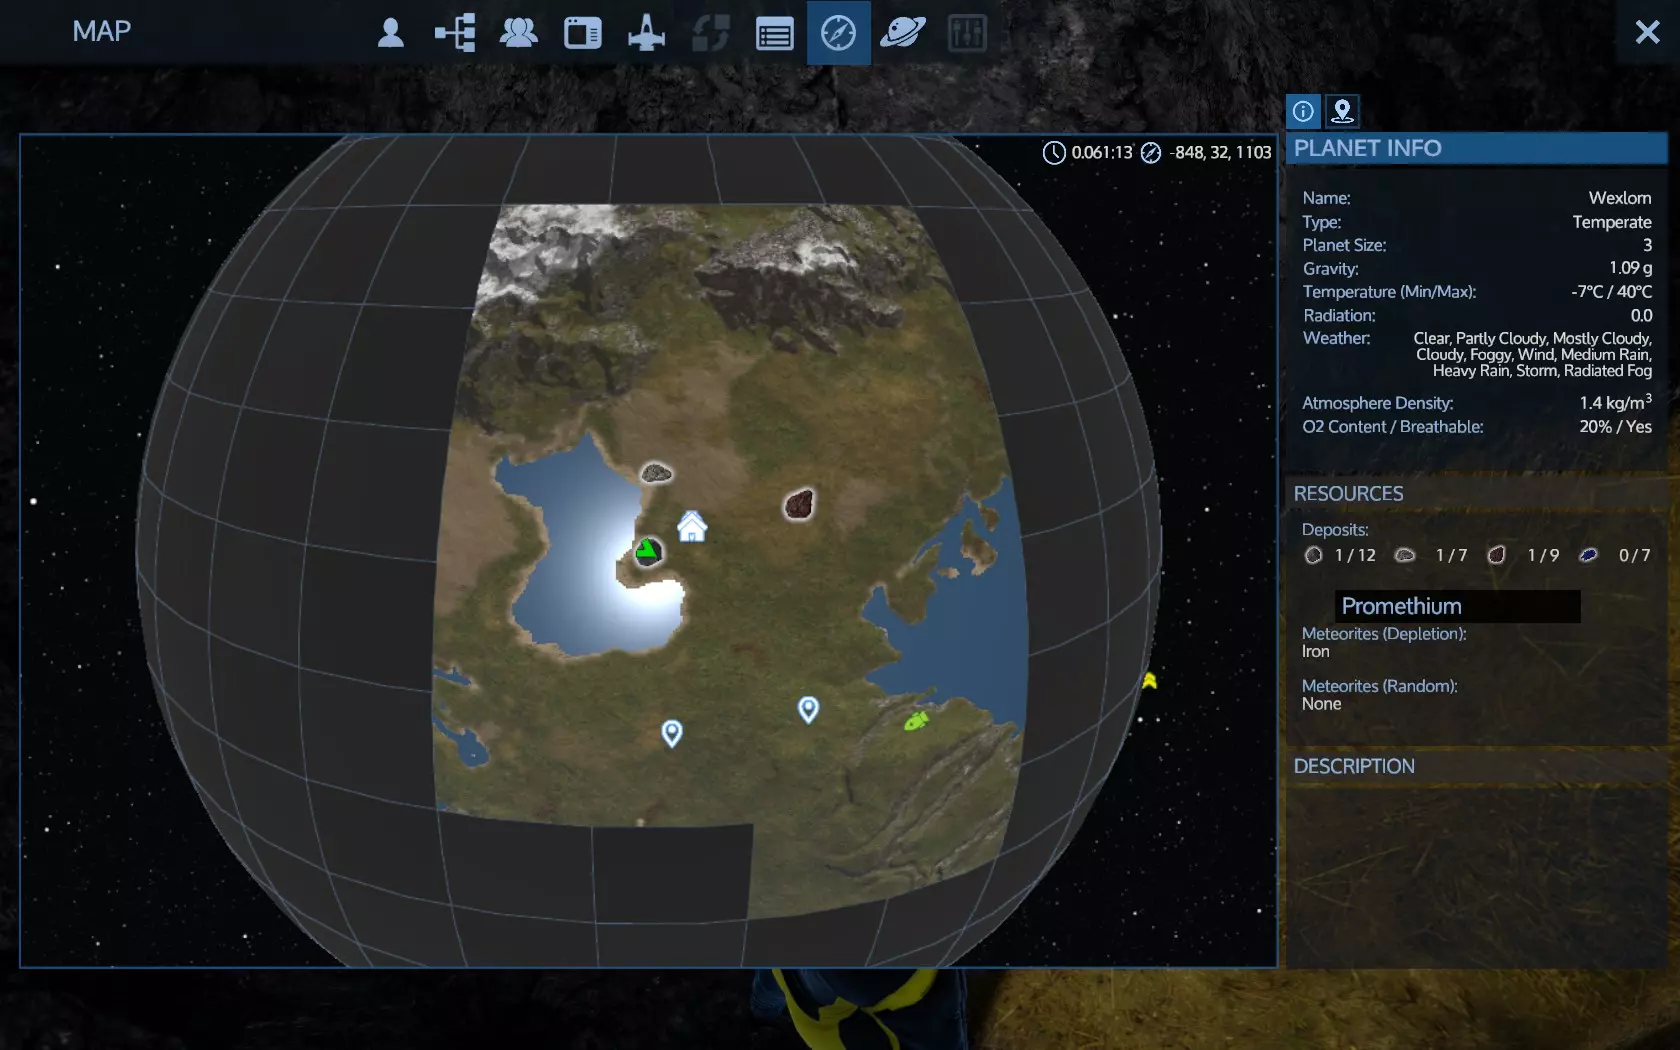This screenshot has width=1680, height=1050.
Task: Open the spaceship icon in top bar
Action: pyautogui.click(x=647, y=33)
